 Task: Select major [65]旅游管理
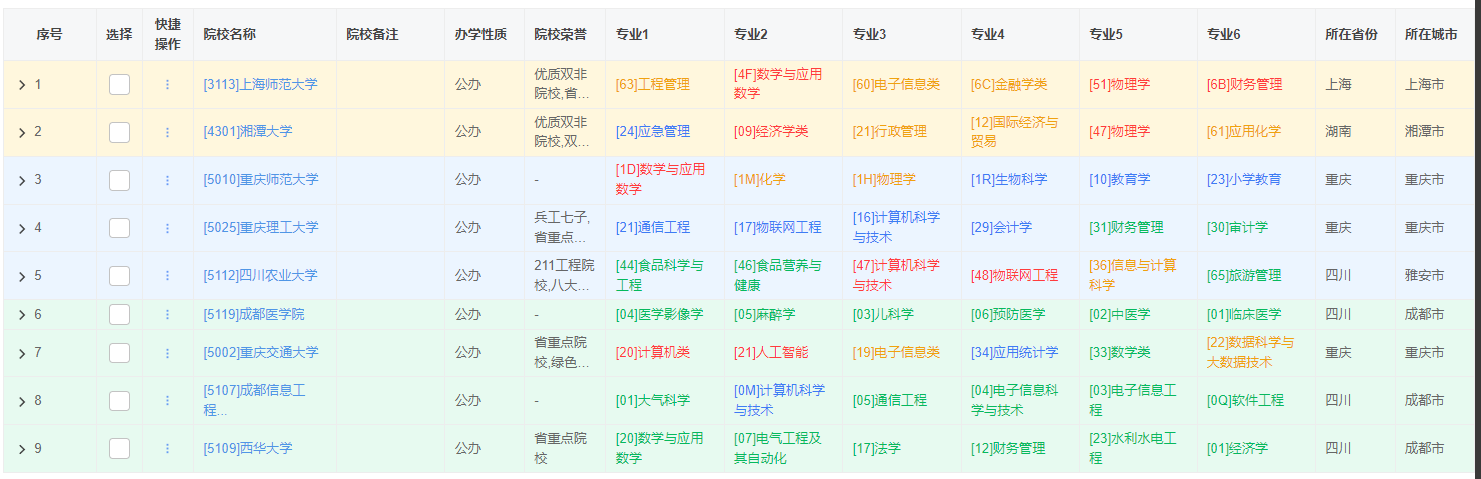(x=1244, y=276)
